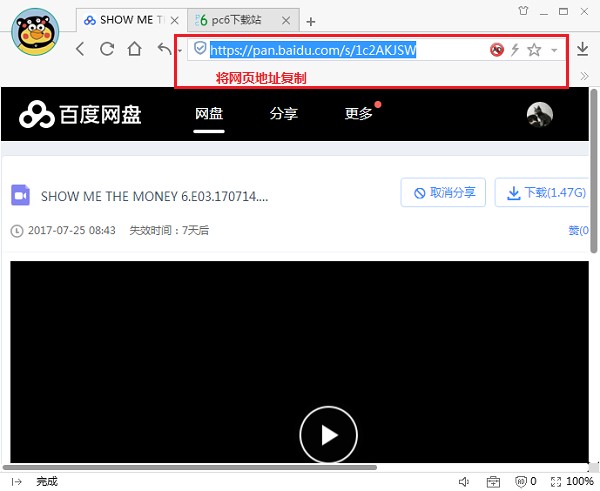This screenshot has height=491, width=600.
Task: Click the 赞 like link
Action: [578, 230]
